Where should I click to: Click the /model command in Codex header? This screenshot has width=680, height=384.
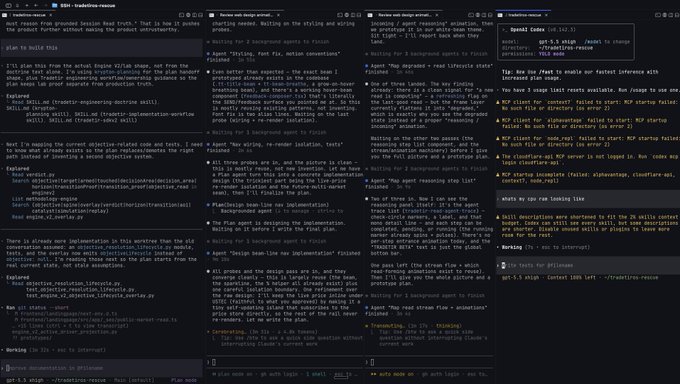592,42
